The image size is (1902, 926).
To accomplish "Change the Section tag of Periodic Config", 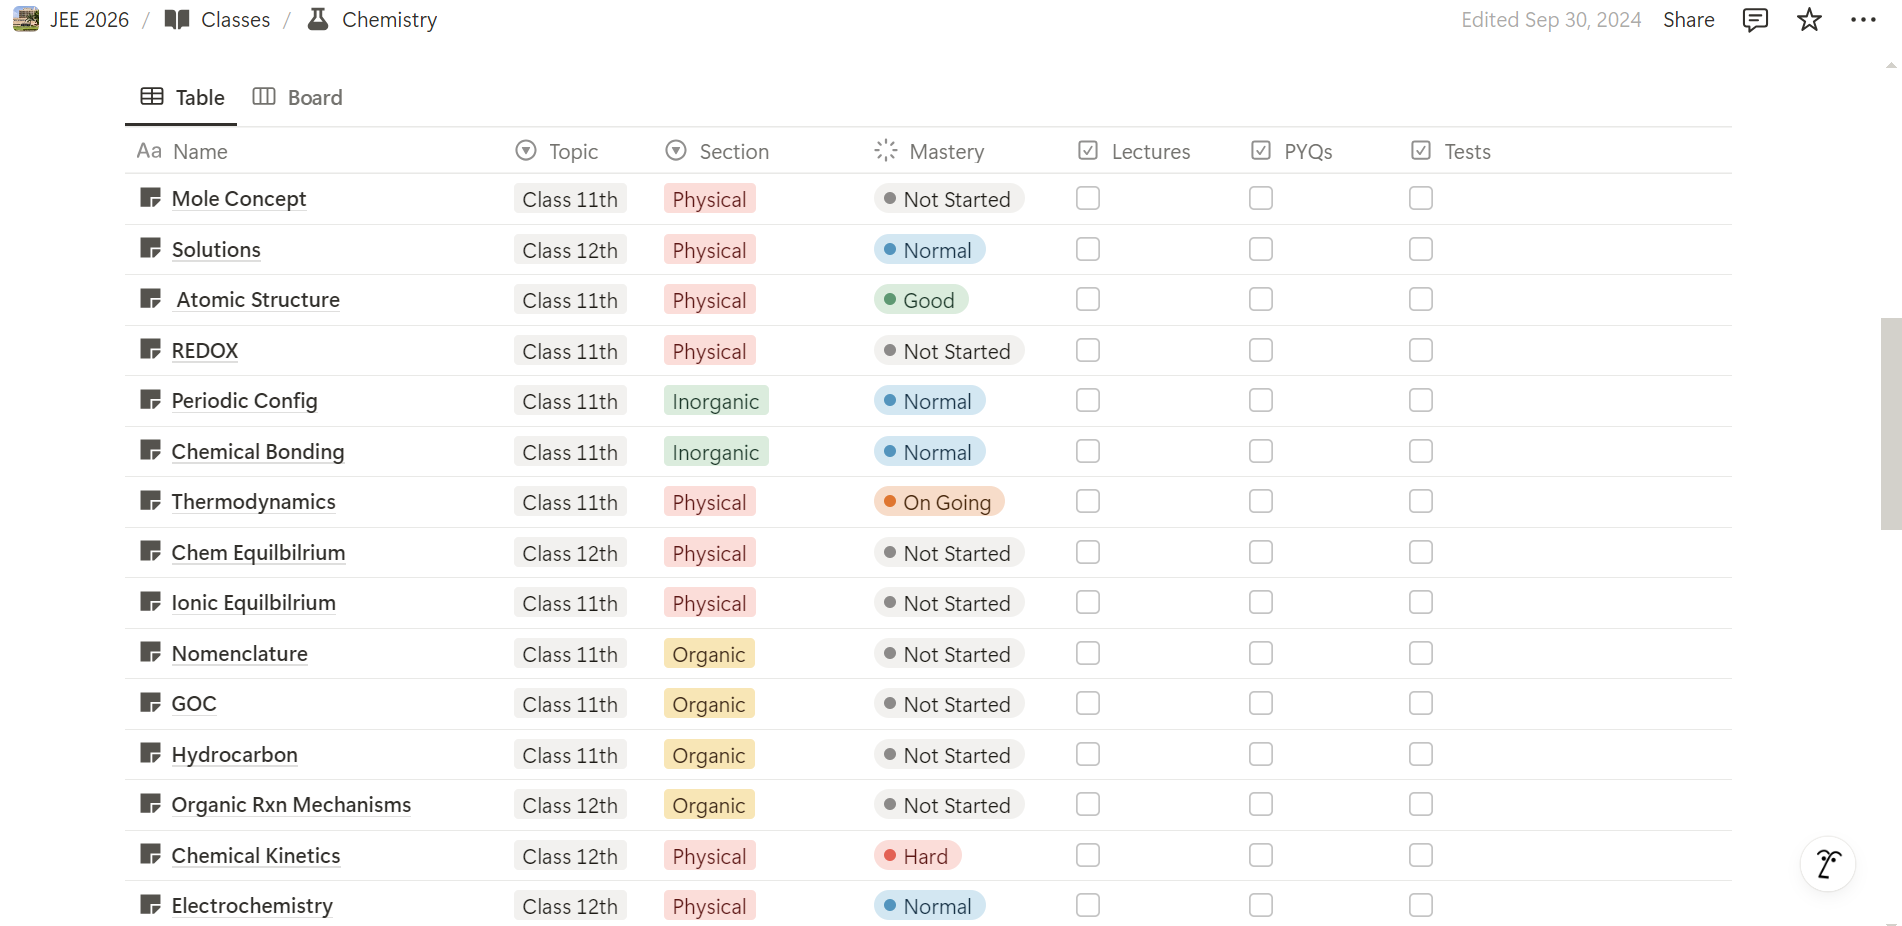I will tap(715, 401).
